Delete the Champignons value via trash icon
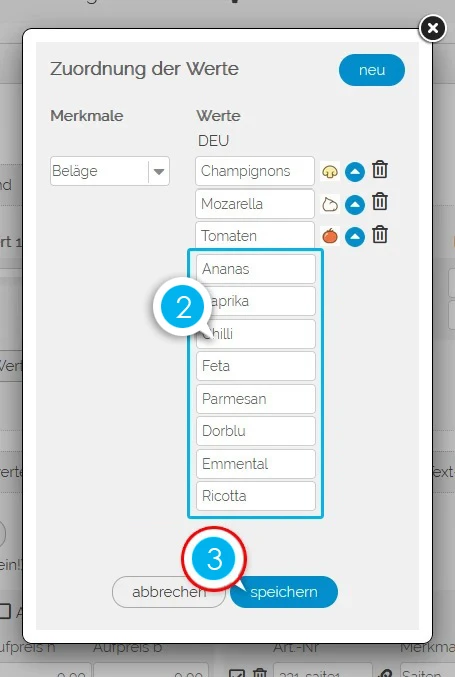This screenshot has width=455, height=677. pyautogui.click(x=380, y=169)
